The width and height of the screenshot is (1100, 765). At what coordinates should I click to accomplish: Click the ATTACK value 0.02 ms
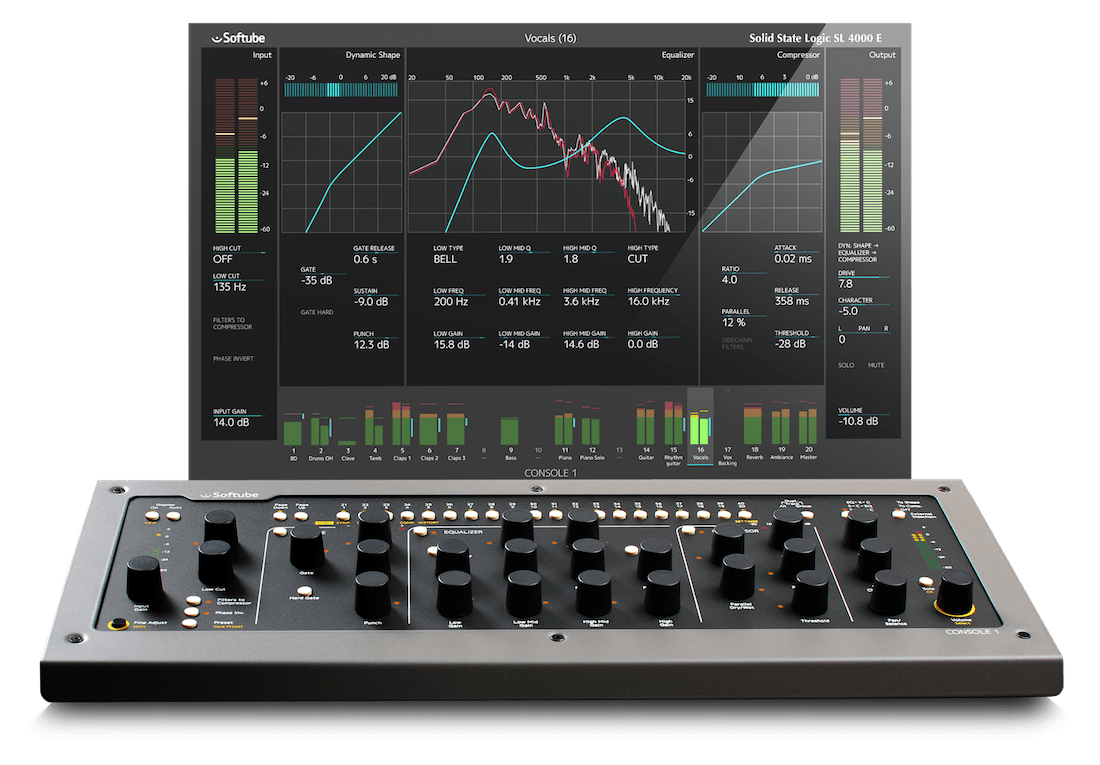pyautogui.click(x=793, y=259)
